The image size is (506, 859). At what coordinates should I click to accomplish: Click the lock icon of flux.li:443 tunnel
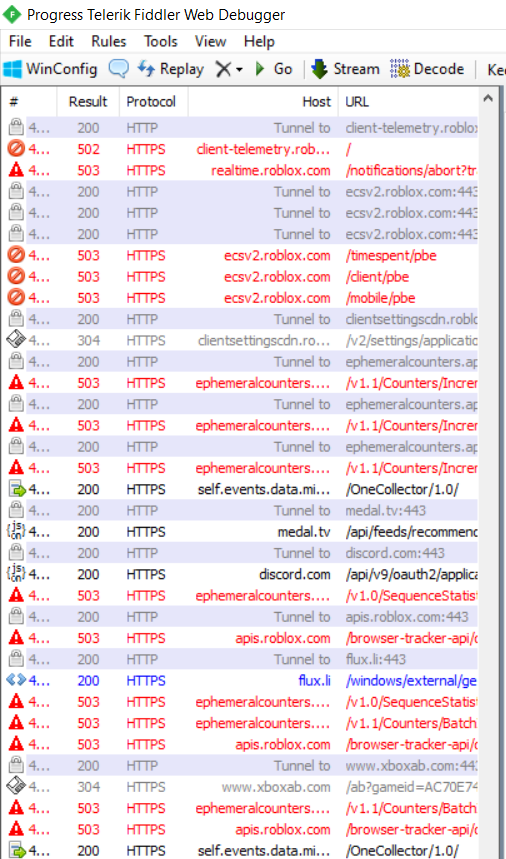16,659
